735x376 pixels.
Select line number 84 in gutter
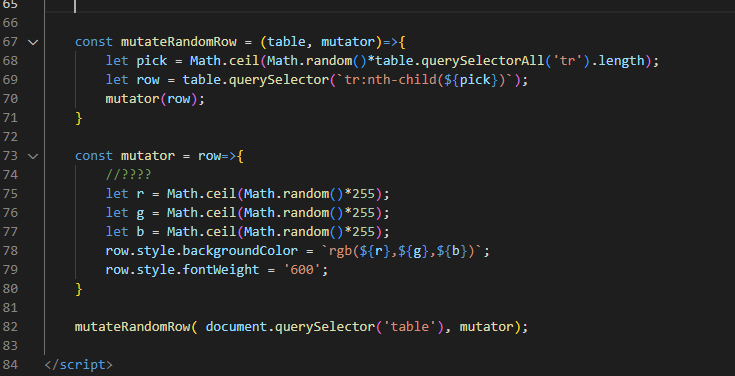click(10, 365)
